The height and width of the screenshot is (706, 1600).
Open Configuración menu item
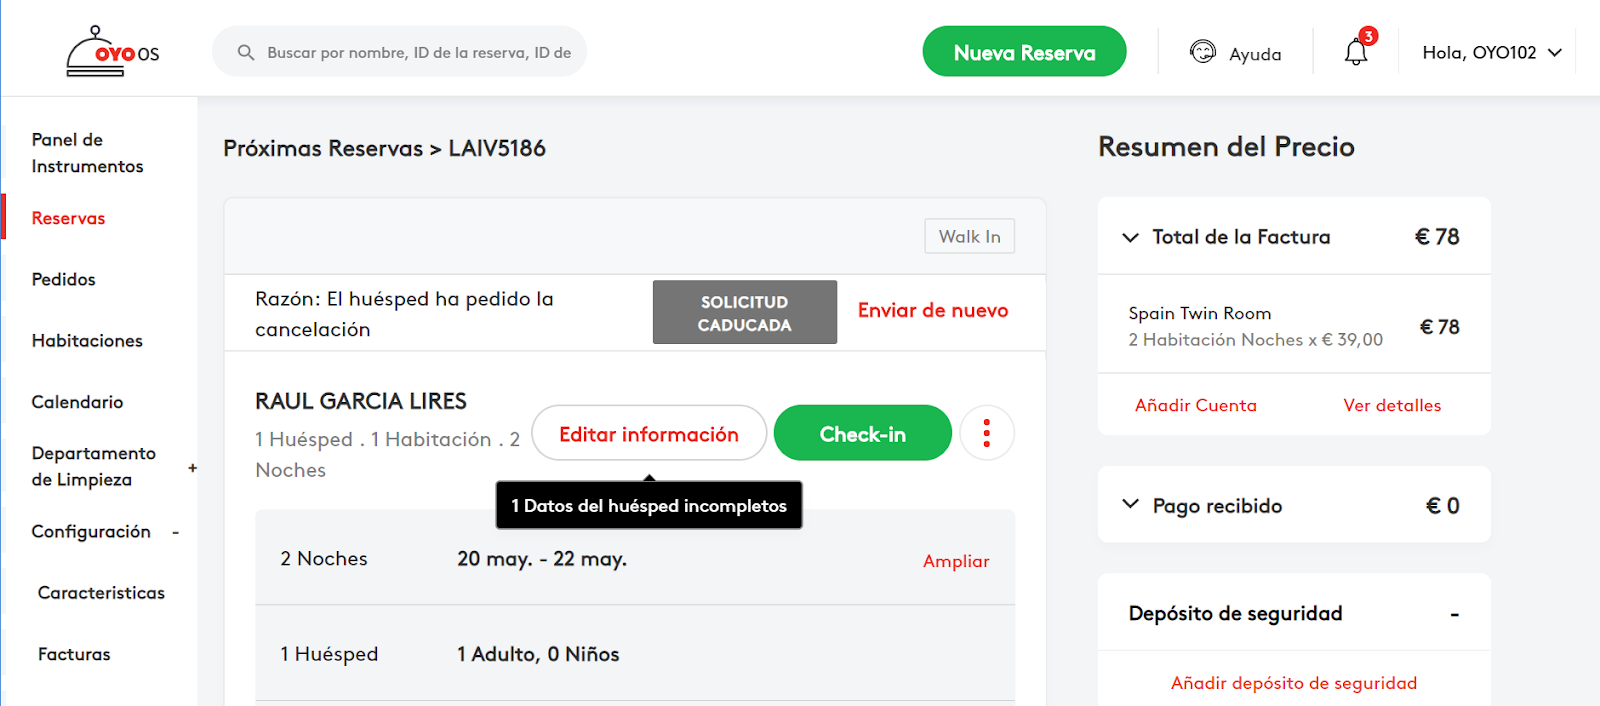pos(91,532)
